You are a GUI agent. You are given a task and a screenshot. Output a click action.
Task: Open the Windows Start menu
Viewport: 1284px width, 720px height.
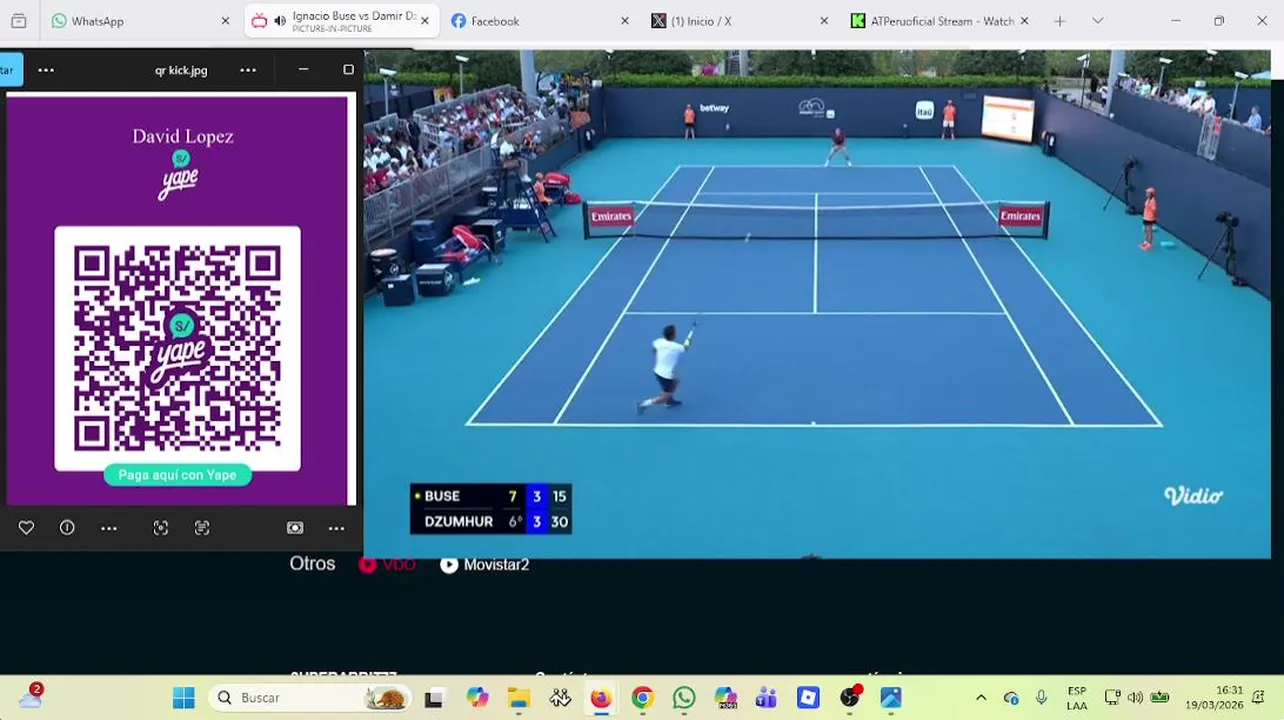(183, 697)
